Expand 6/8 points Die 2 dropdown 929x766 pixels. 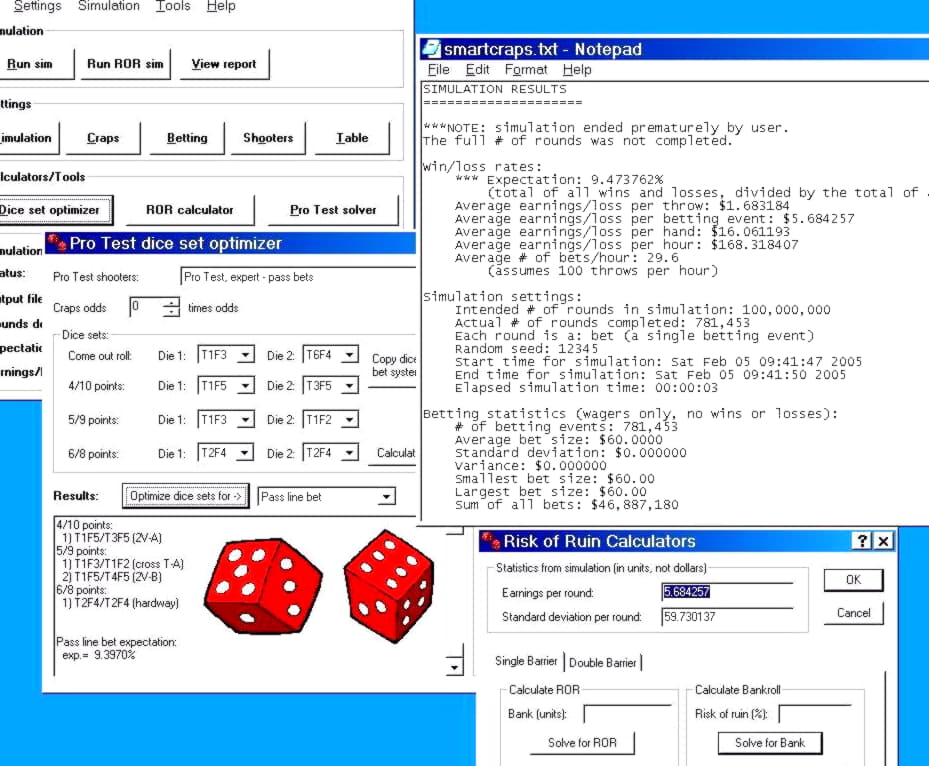(x=350, y=453)
